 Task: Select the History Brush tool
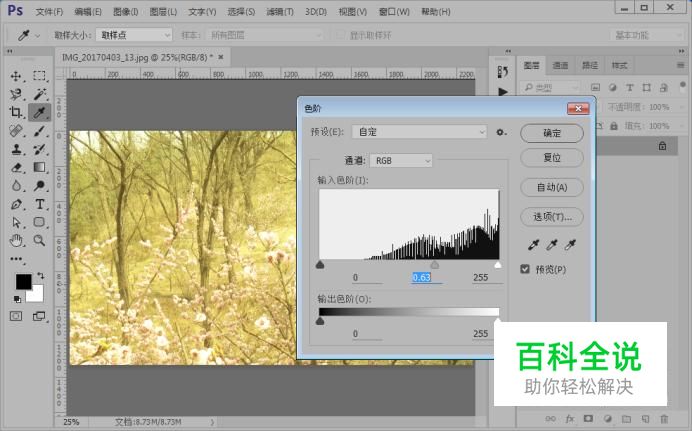click(x=39, y=149)
